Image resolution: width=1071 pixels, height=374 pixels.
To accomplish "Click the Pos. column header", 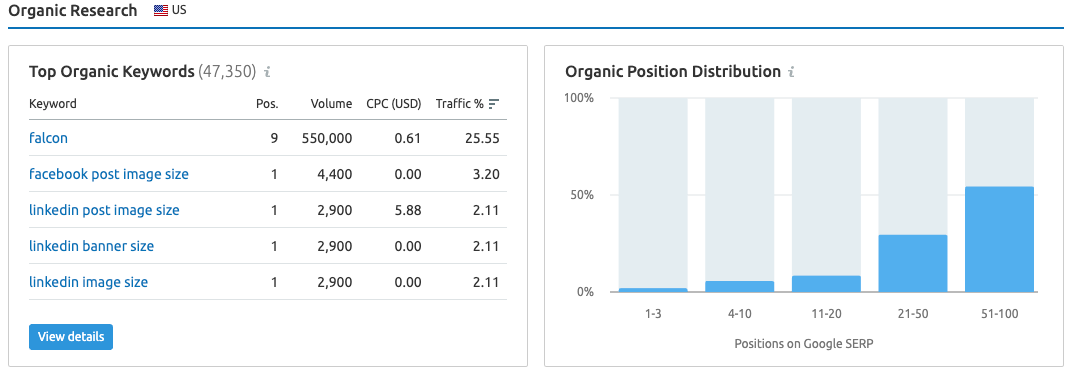I will pyautogui.click(x=267, y=104).
